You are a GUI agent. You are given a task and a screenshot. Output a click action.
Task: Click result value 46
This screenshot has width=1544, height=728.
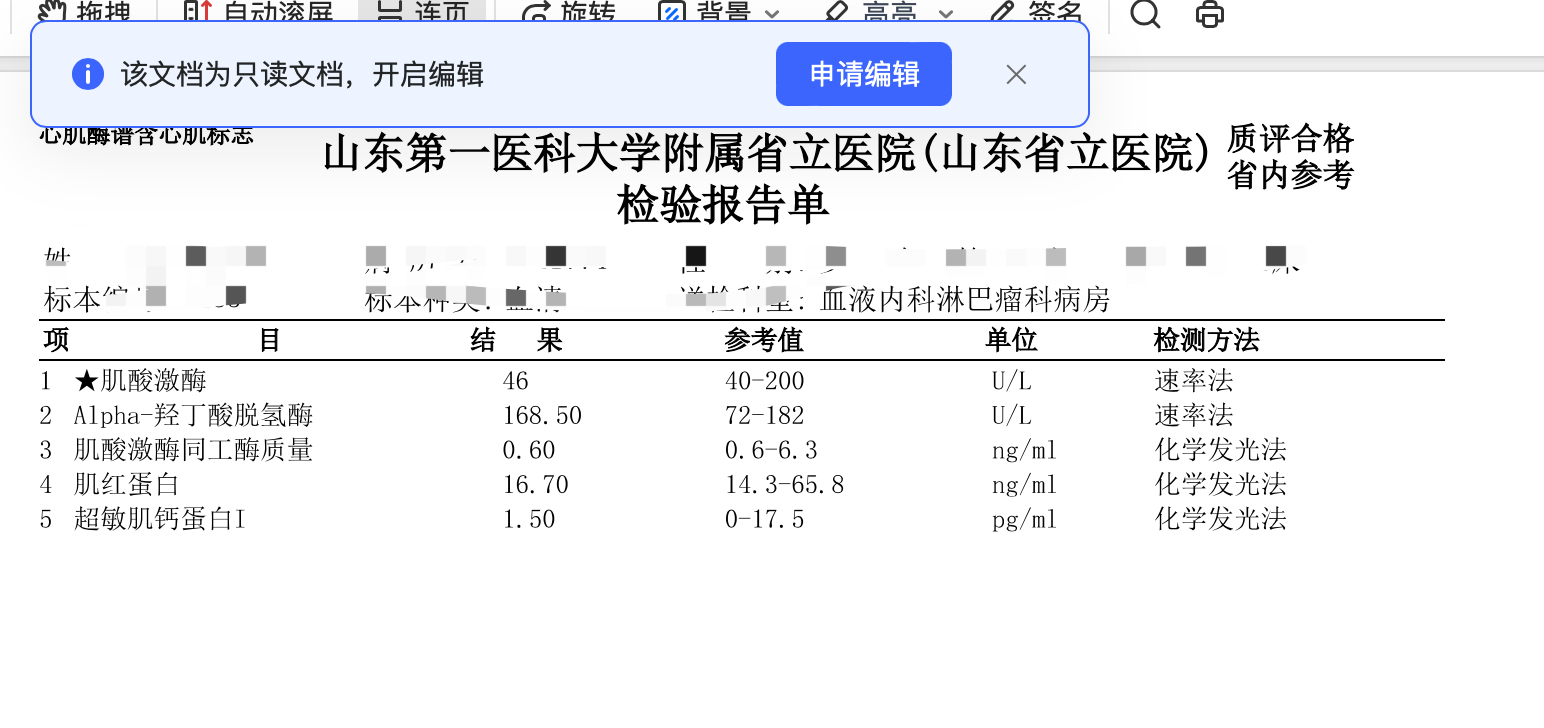tap(516, 381)
